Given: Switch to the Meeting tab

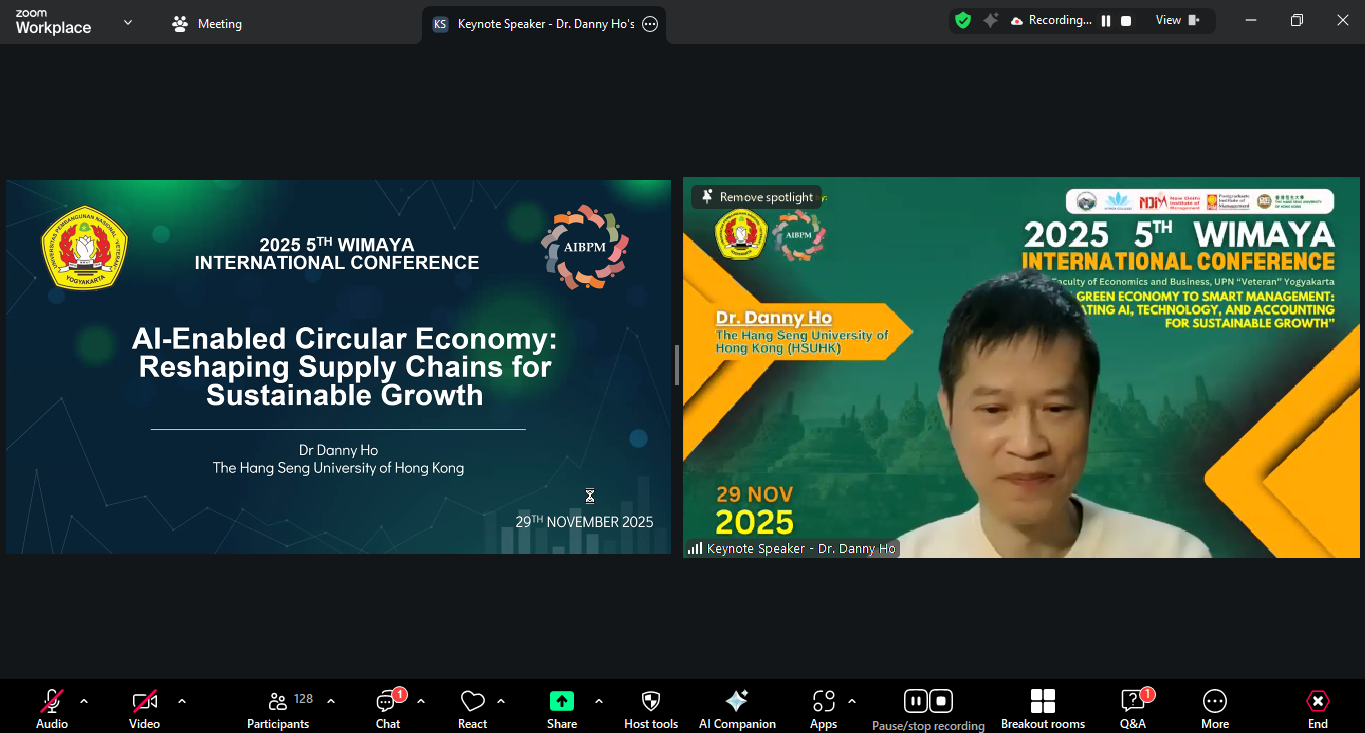Looking at the screenshot, I should [207, 24].
